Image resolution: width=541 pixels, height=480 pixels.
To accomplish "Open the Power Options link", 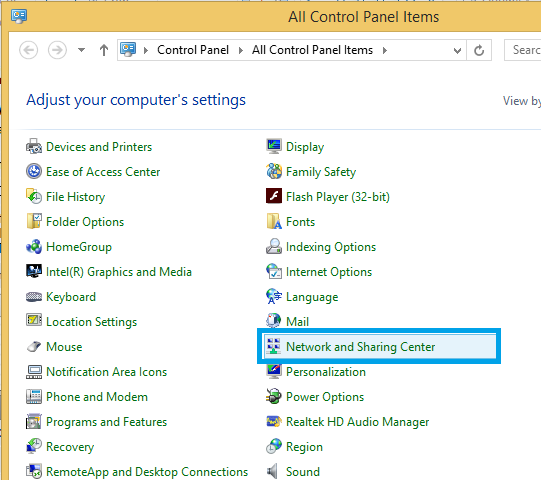I will 325,397.
